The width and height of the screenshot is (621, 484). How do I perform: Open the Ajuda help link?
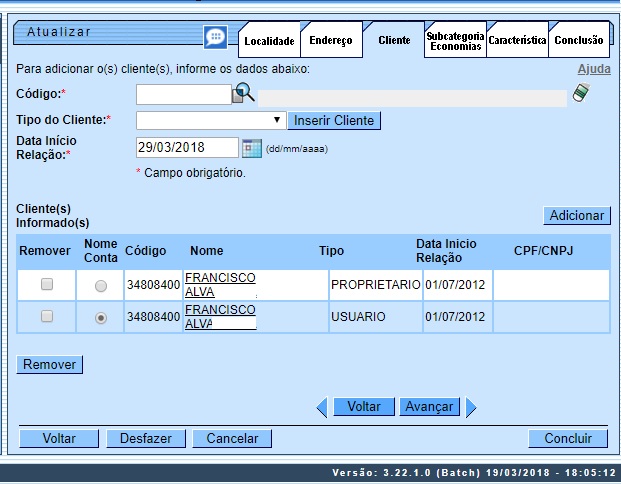[x=594, y=69]
